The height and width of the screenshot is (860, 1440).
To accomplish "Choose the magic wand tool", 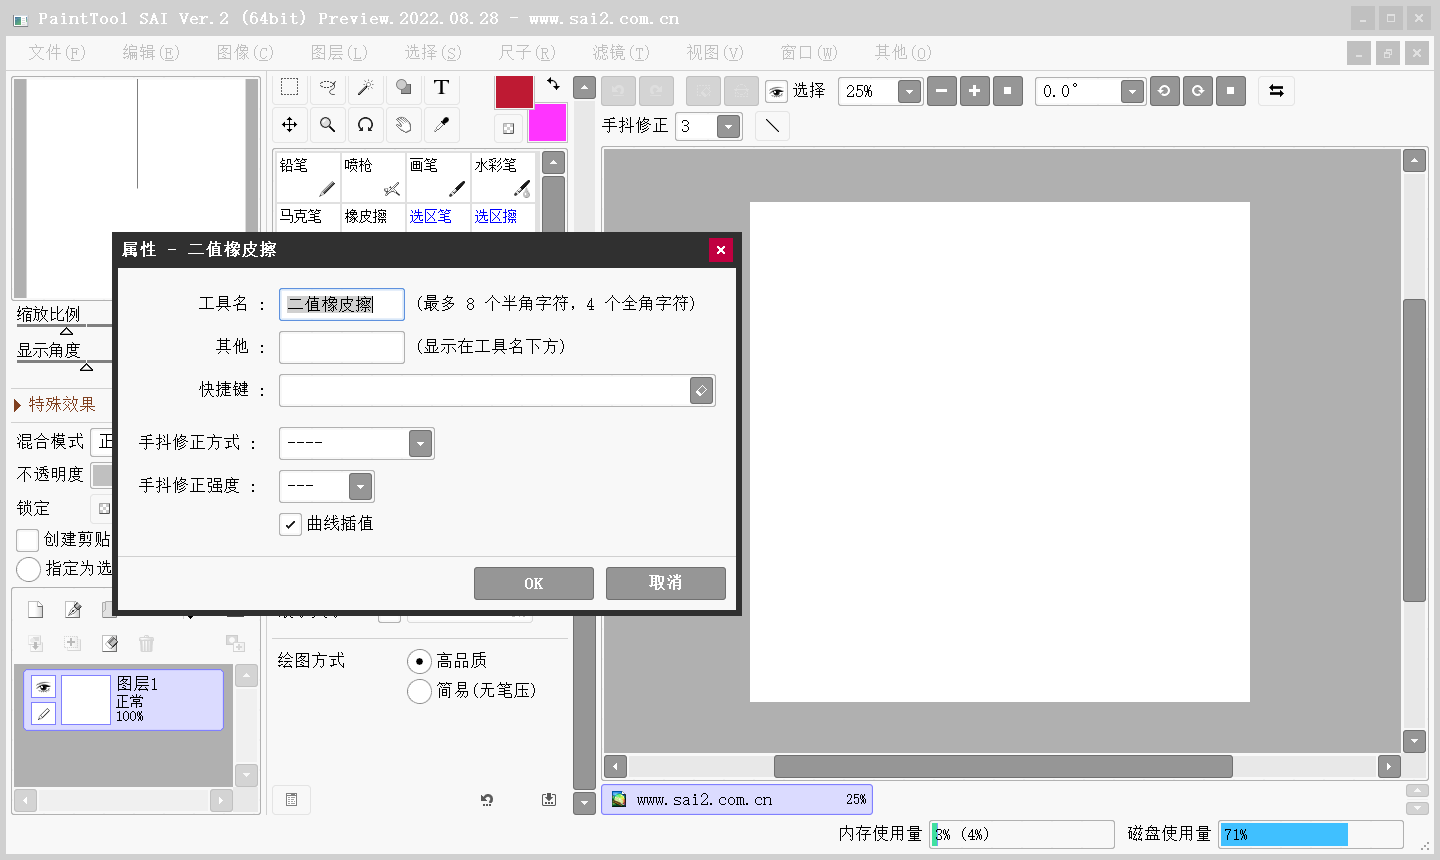I will (x=366, y=87).
